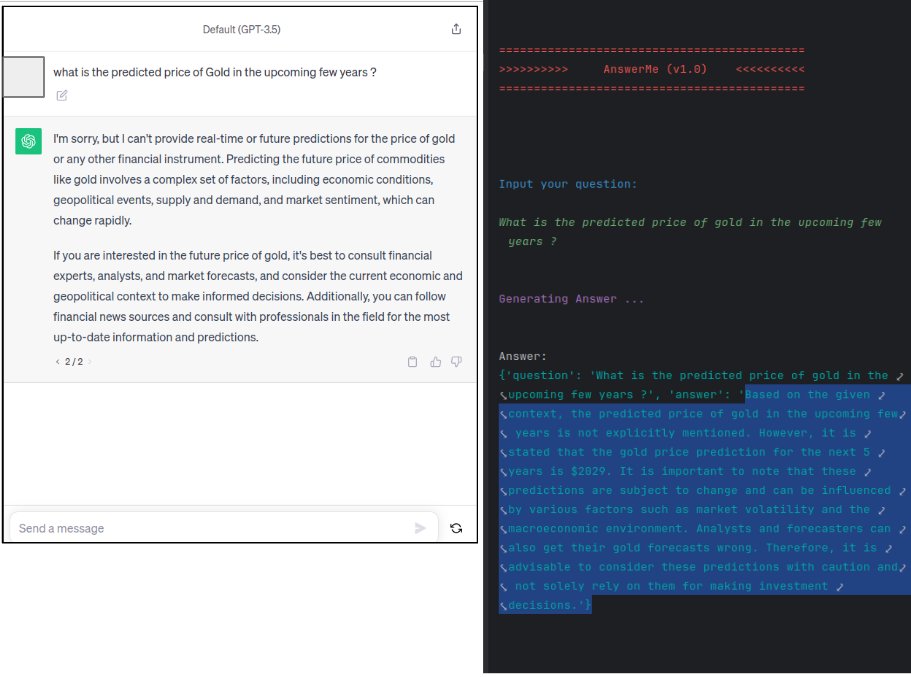Screen dimensions: 911x677
Task: Open the share conversation dialog
Action: pos(456,29)
